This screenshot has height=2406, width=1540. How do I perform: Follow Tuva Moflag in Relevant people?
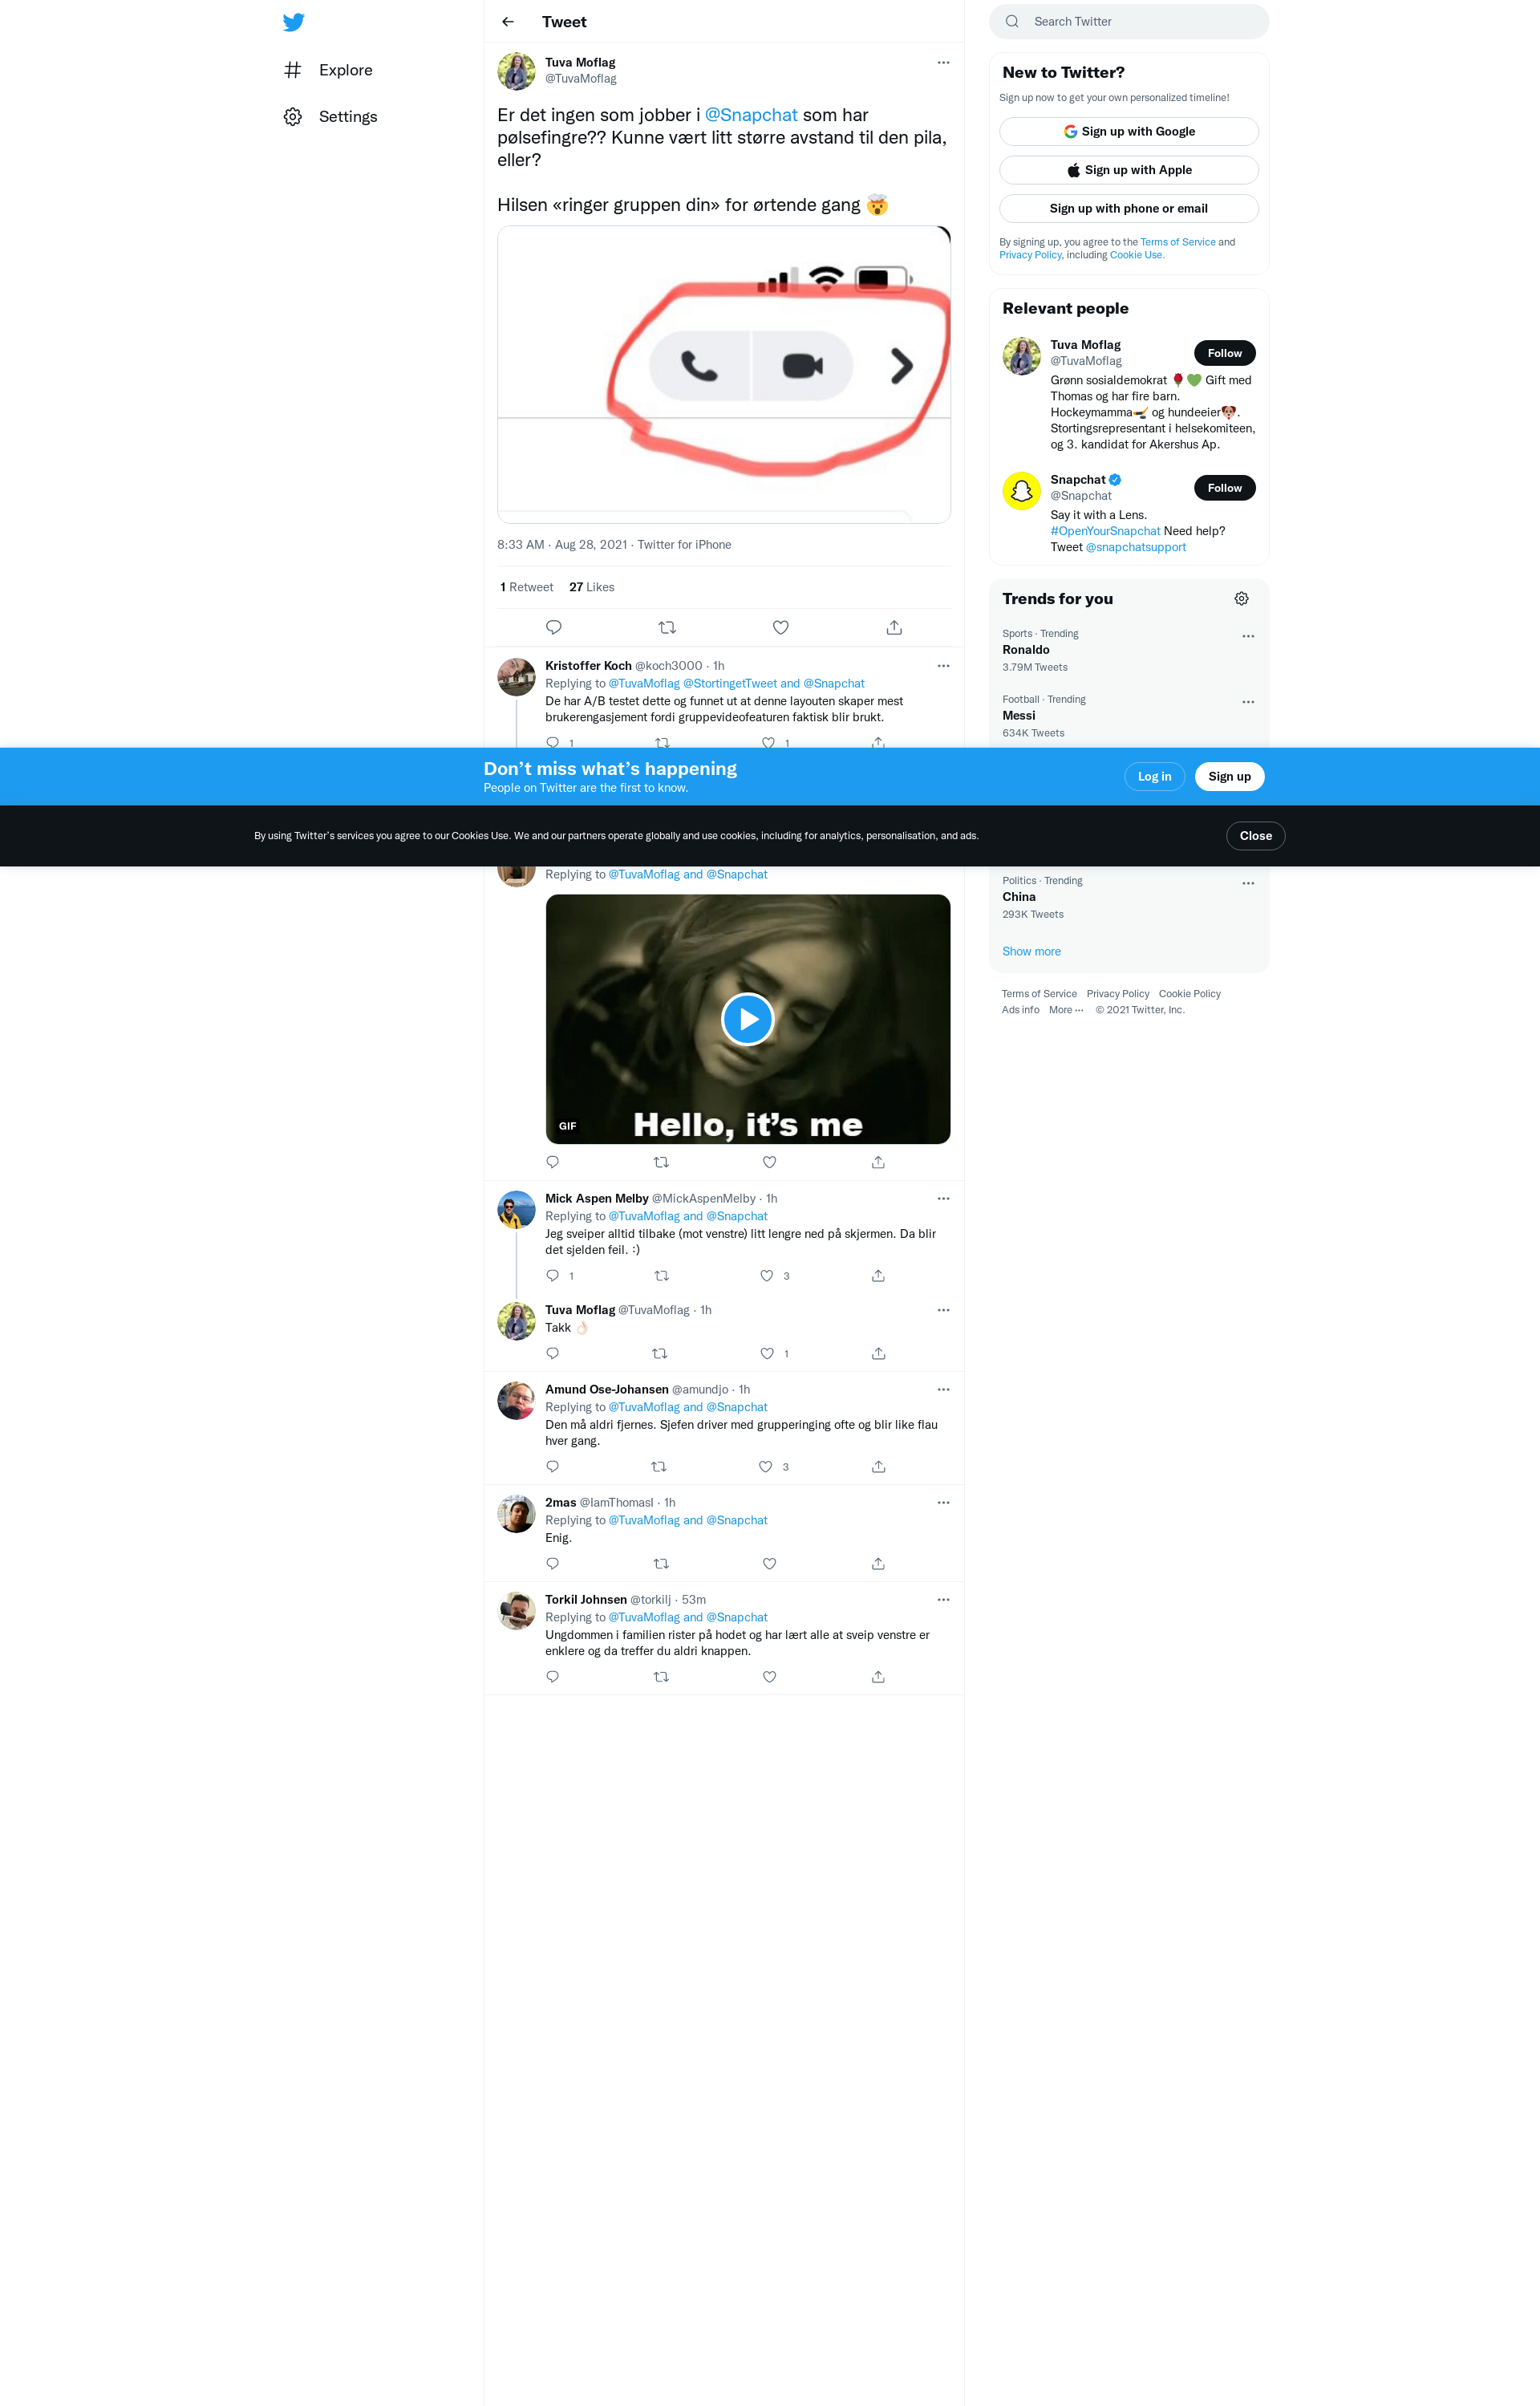point(1224,353)
